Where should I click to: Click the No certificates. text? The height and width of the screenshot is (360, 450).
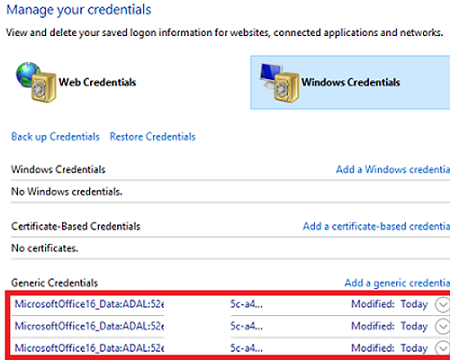45,248
